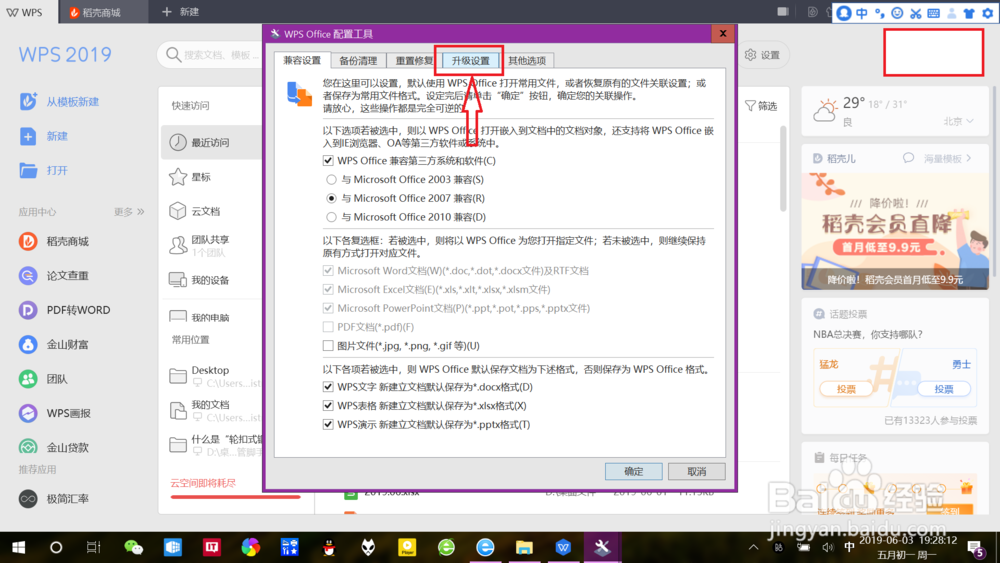Click the 设置 gear icon
Screen dimensions: 1000x563
coord(751,55)
